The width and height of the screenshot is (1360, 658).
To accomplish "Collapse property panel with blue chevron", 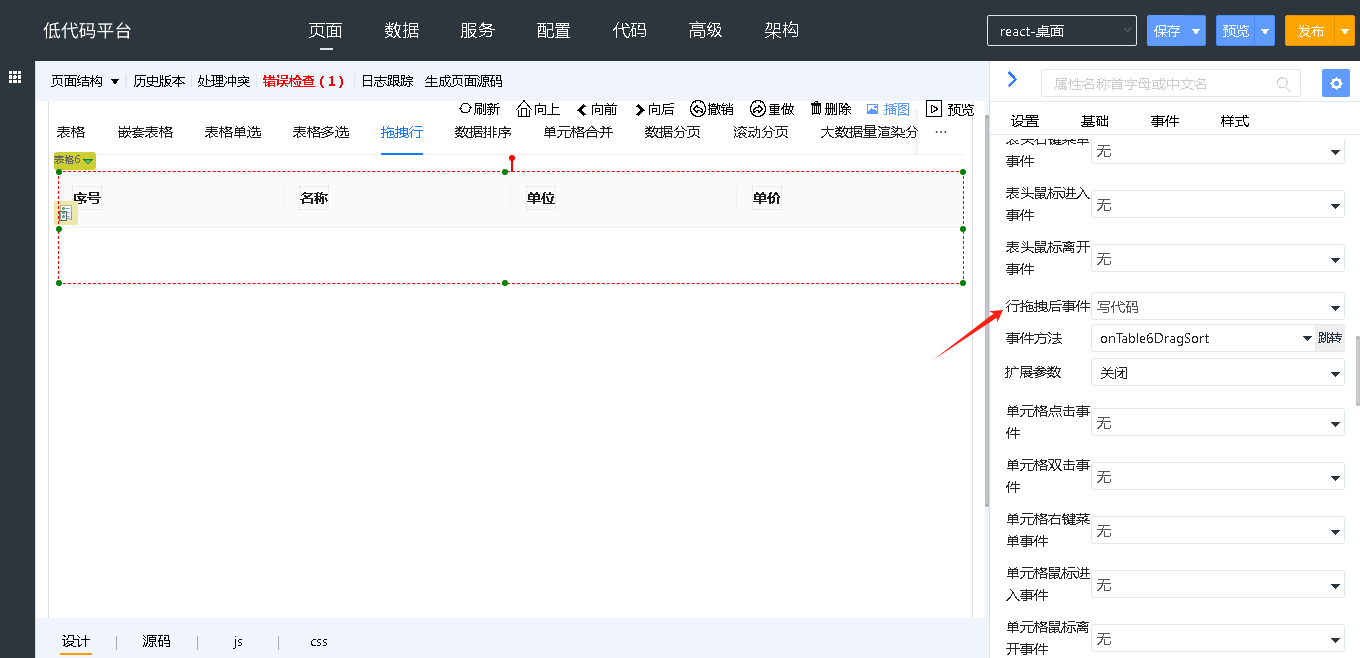I will (x=1012, y=79).
